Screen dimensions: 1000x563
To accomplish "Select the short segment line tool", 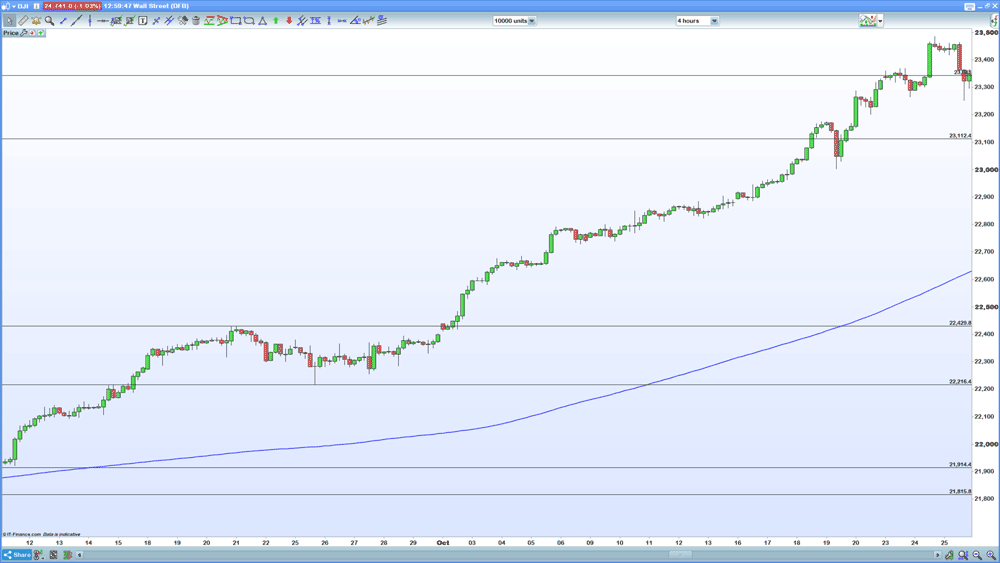I will point(63,20).
